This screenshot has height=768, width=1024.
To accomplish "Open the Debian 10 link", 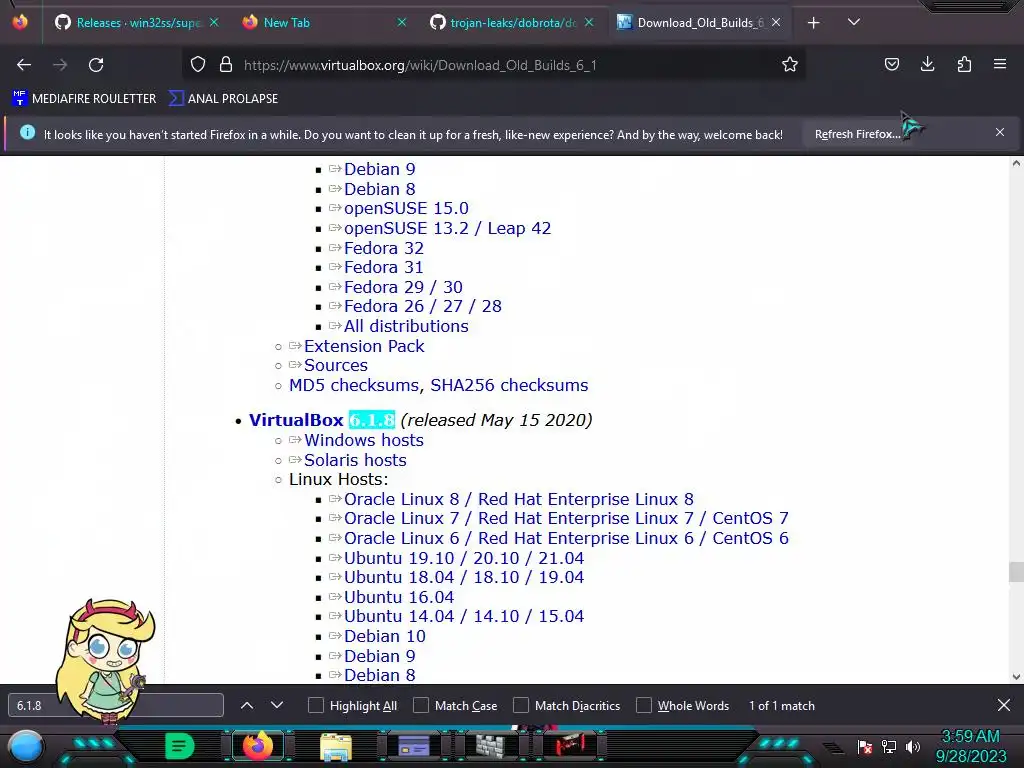I will (385, 636).
